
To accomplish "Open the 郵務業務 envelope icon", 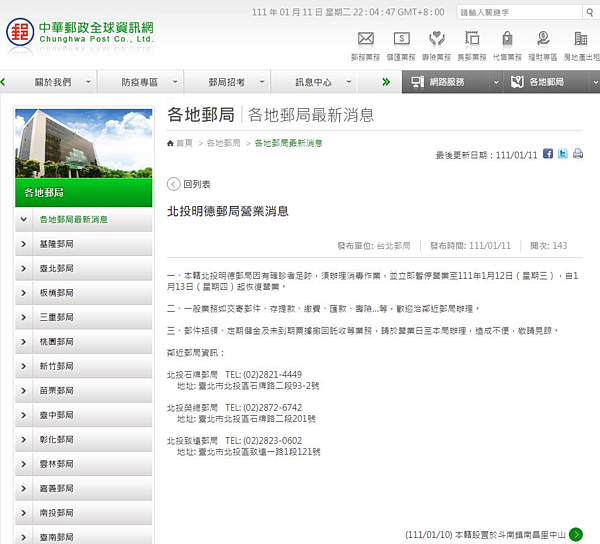I will [365, 38].
